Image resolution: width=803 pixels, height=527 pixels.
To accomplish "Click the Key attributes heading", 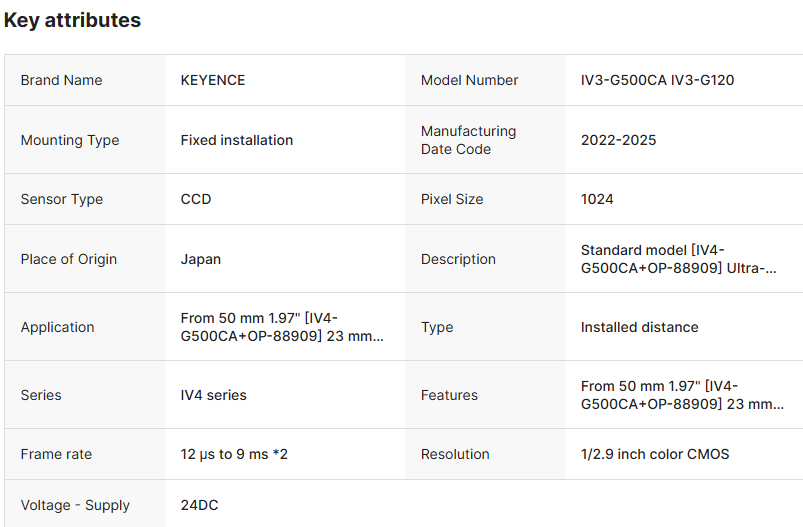I will (x=72, y=20).
